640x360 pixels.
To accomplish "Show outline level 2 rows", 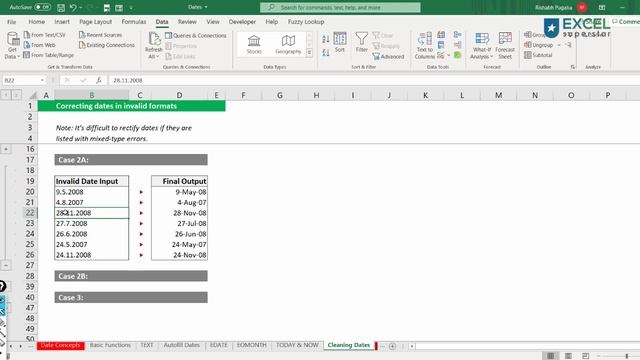I will pyautogui.click(x=16, y=95).
